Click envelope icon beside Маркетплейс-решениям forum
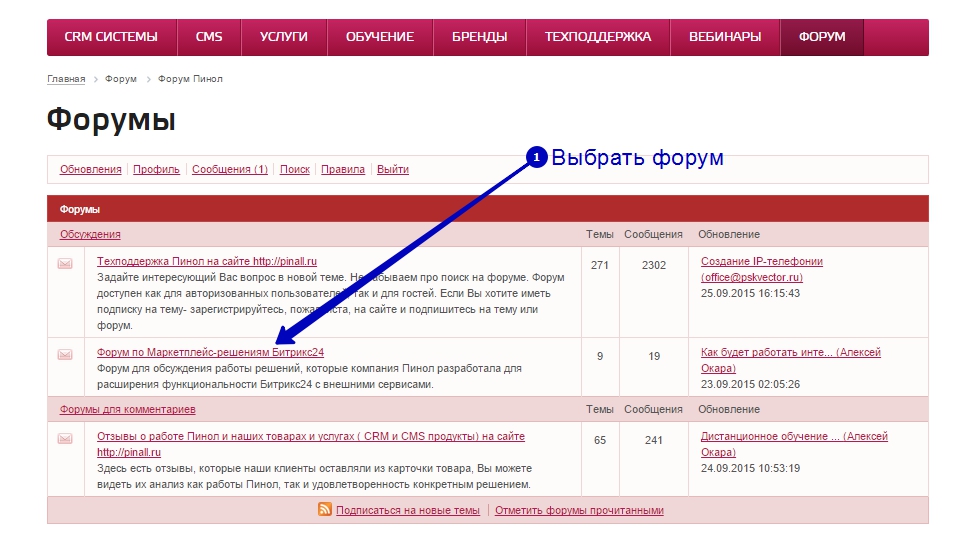Viewport: 957px width, 539px height. 65,354
